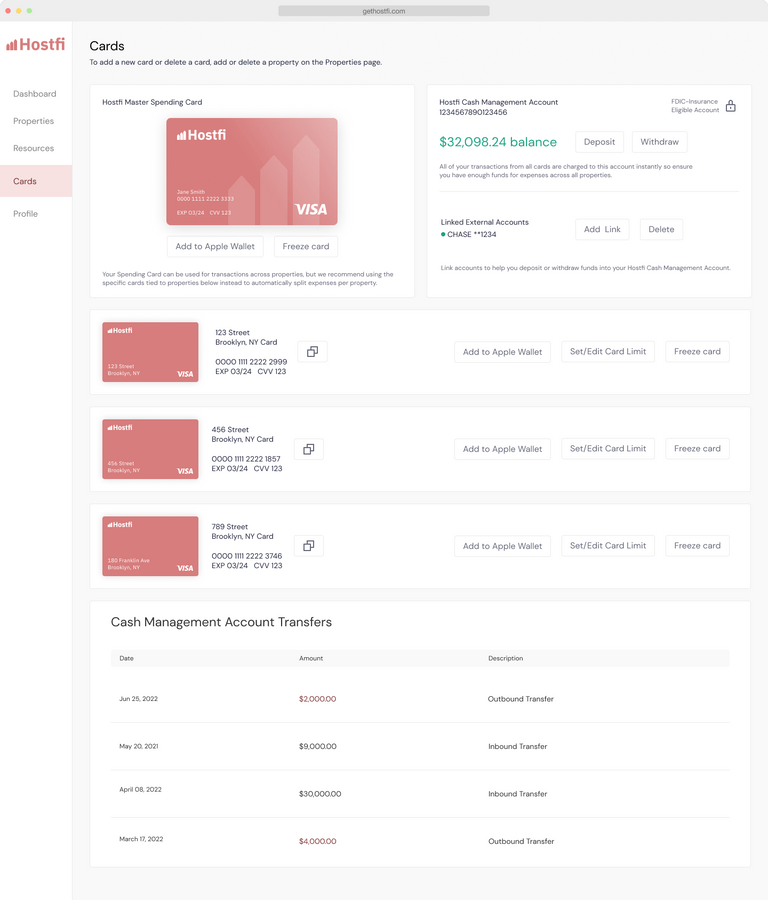Select the Hostfi master card image
This screenshot has width=768, height=900.
coord(252,171)
